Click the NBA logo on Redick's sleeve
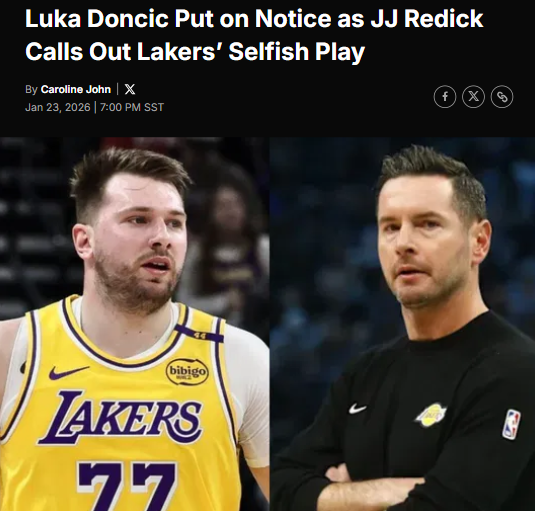 [511, 424]
